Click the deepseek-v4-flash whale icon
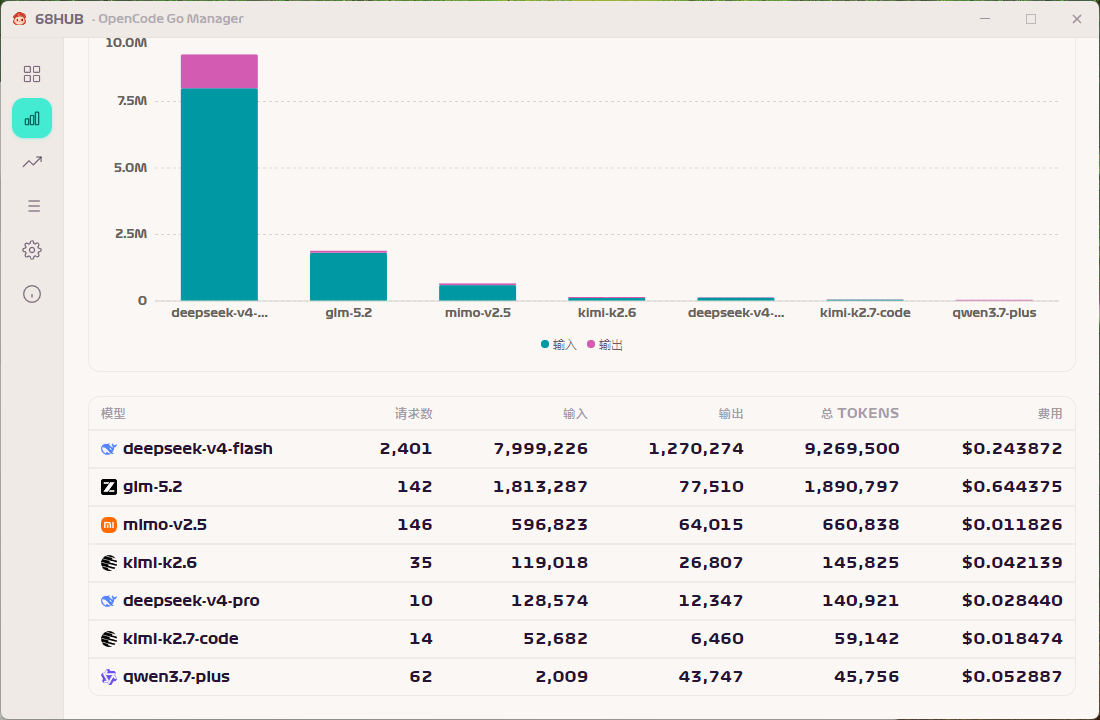The height and width of the screenshot is (720, 1100). (x=109, y=449)
